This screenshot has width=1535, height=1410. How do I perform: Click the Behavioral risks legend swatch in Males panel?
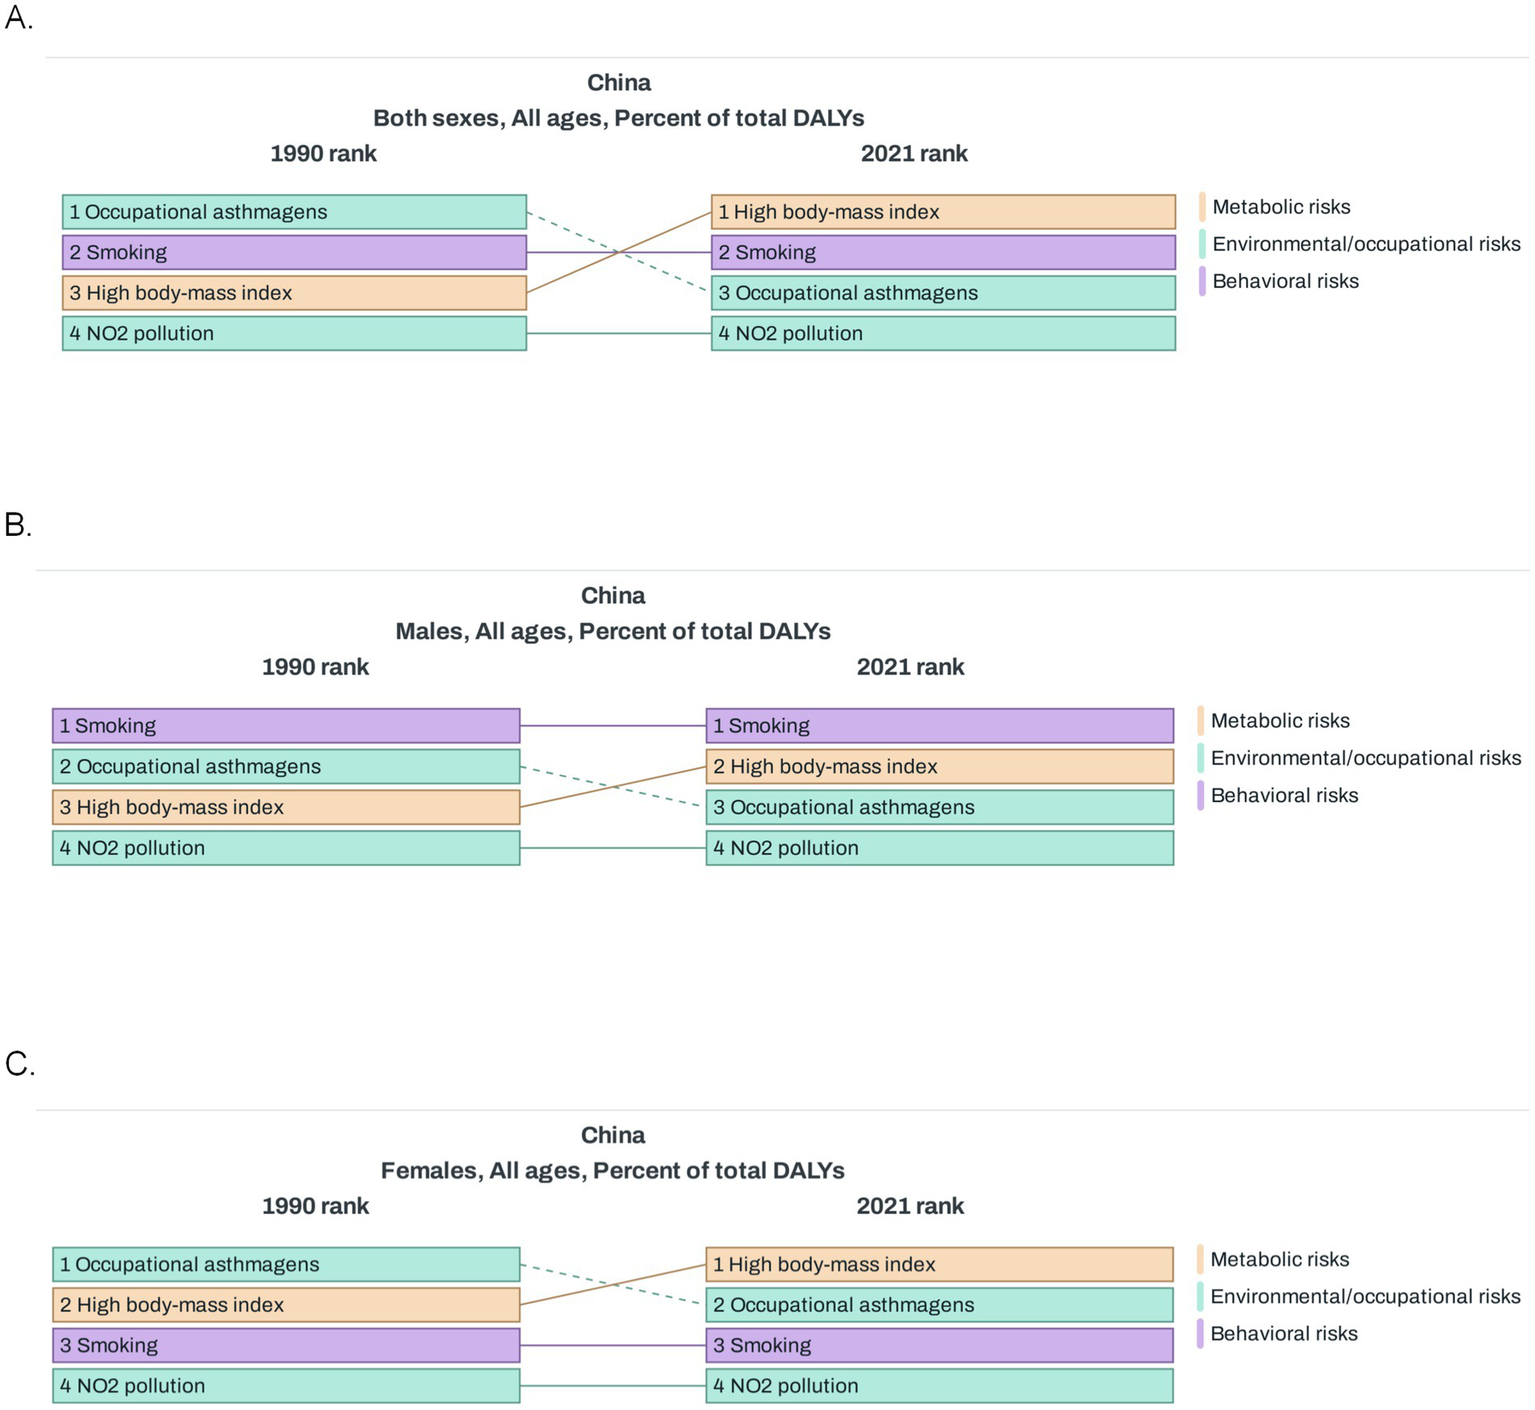click(x=1200, y=796)
